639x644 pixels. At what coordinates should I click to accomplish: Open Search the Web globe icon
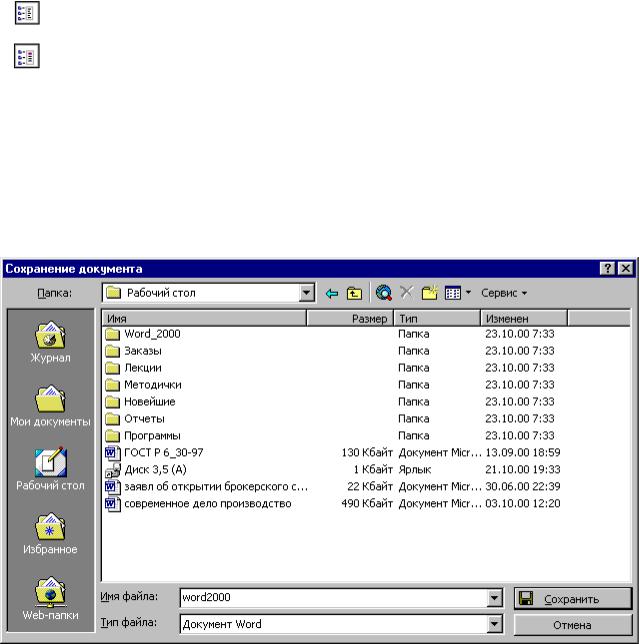coord(384,293)
